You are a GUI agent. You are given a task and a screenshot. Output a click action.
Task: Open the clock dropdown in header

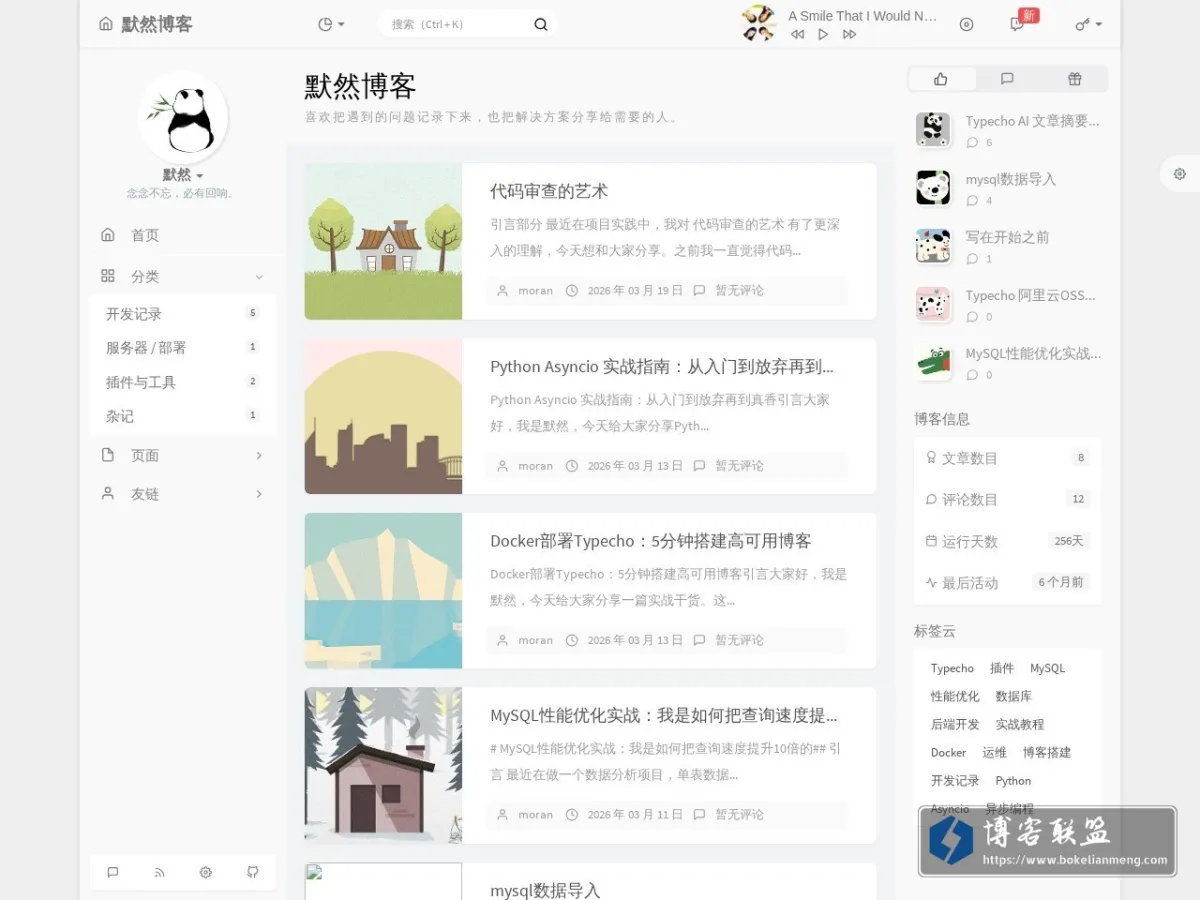pos(331,24)
